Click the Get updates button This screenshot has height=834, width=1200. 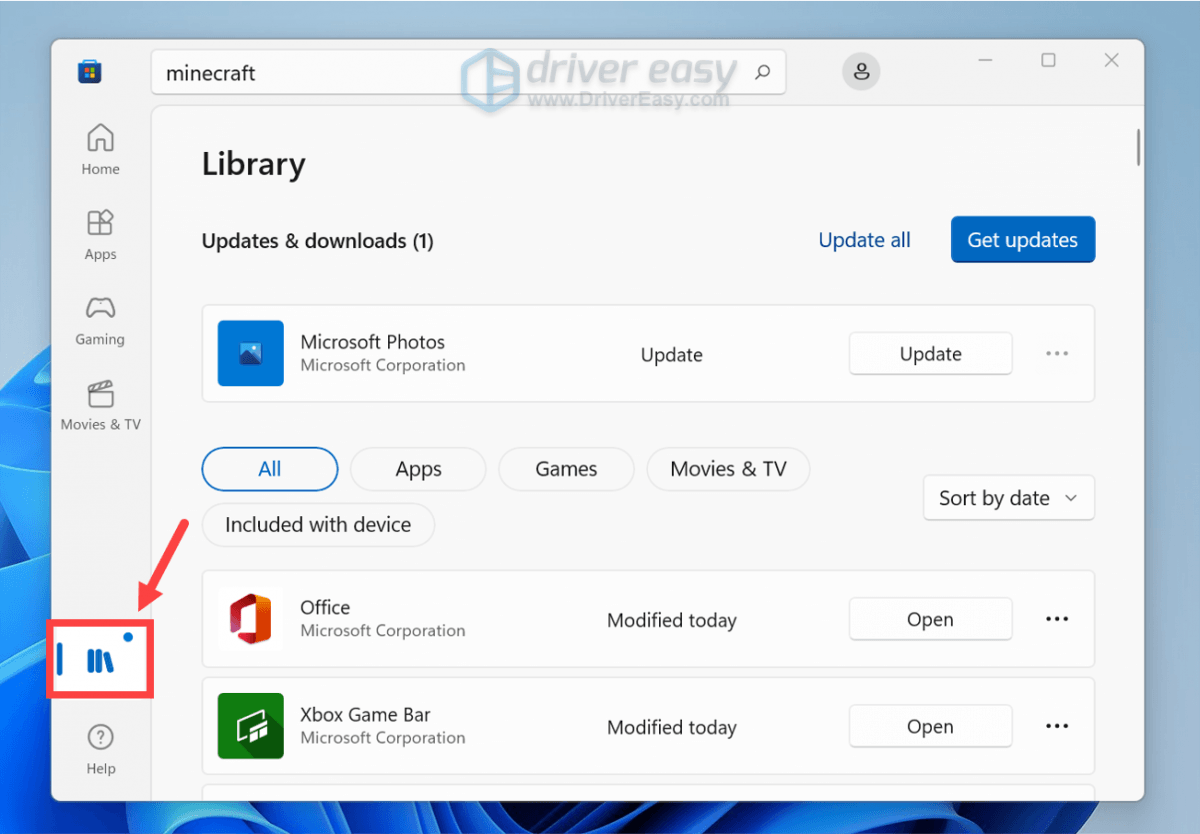(x=1023, y=240)
